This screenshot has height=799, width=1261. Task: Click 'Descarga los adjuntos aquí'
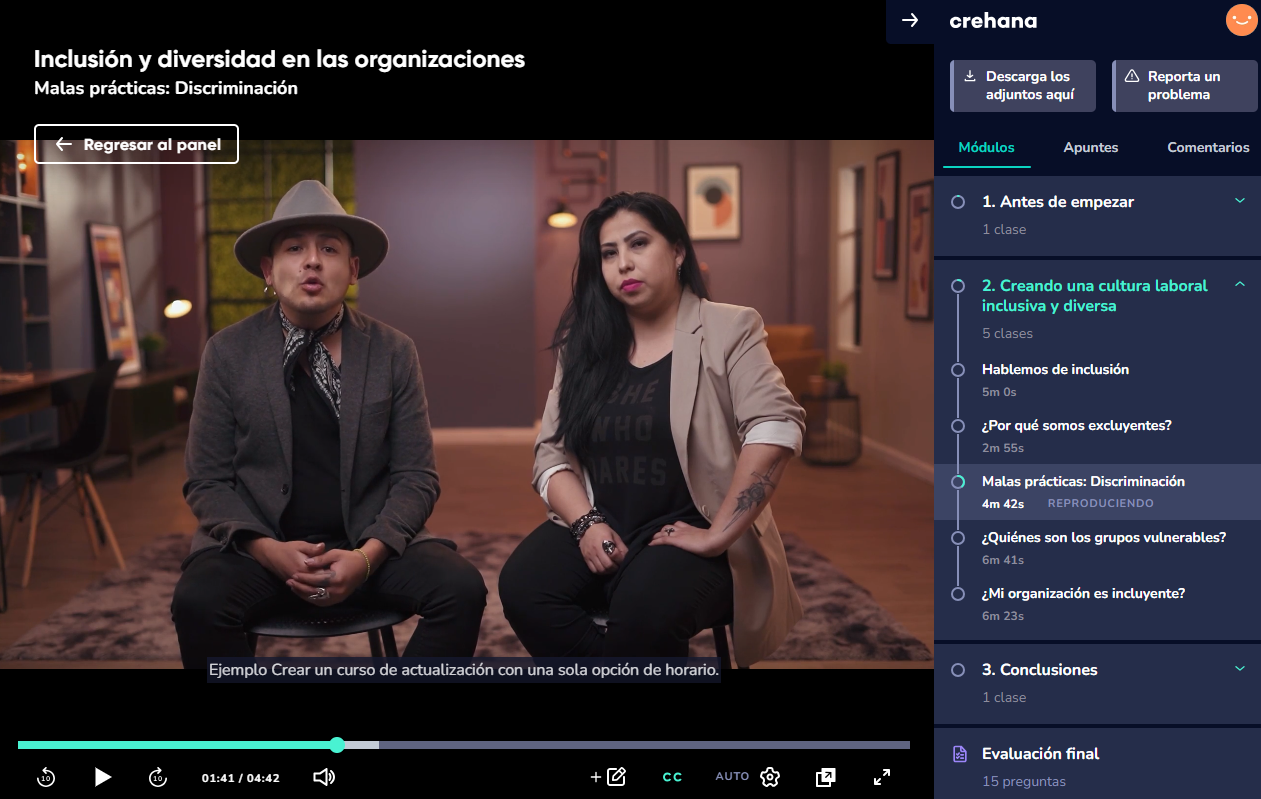click(x=1022, y=86)
